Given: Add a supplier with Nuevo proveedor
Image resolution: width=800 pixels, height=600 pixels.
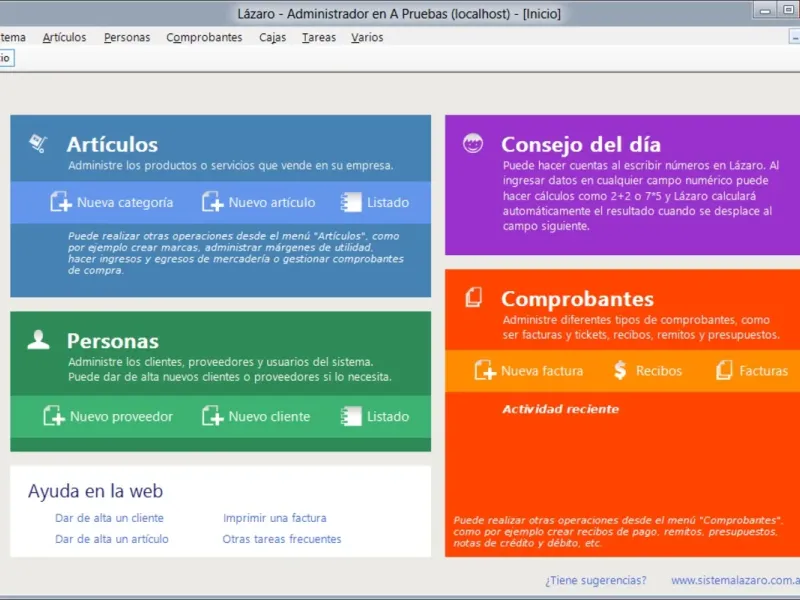Looking at the screenshot, I should (121, 416).
